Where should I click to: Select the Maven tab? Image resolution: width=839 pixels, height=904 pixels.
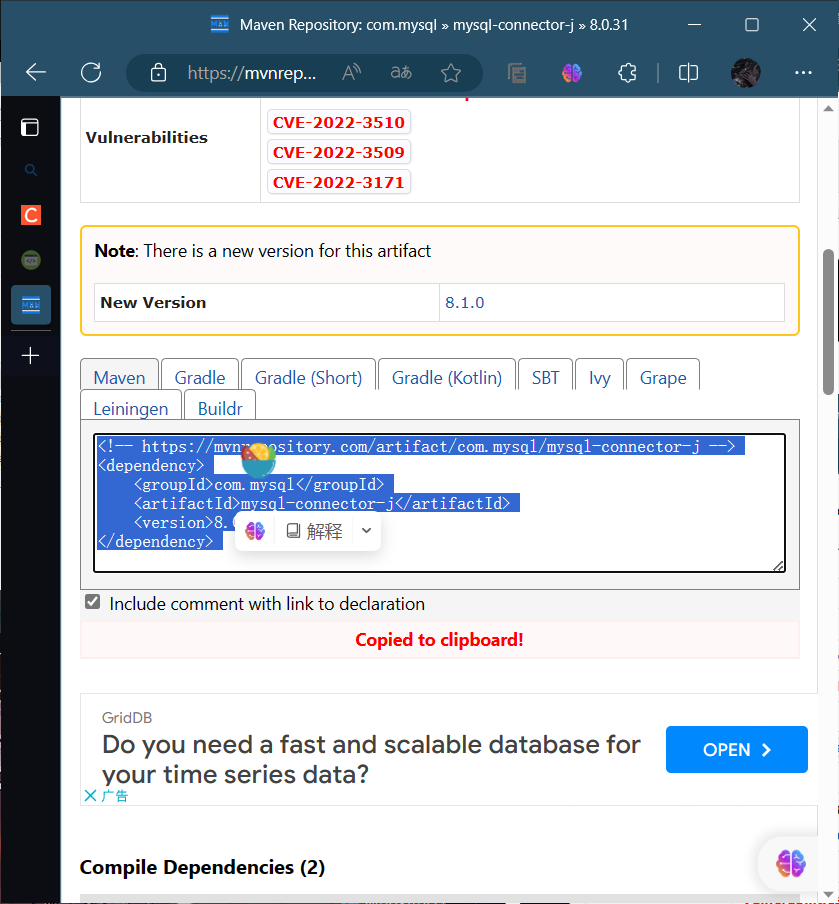click(119, 378)
